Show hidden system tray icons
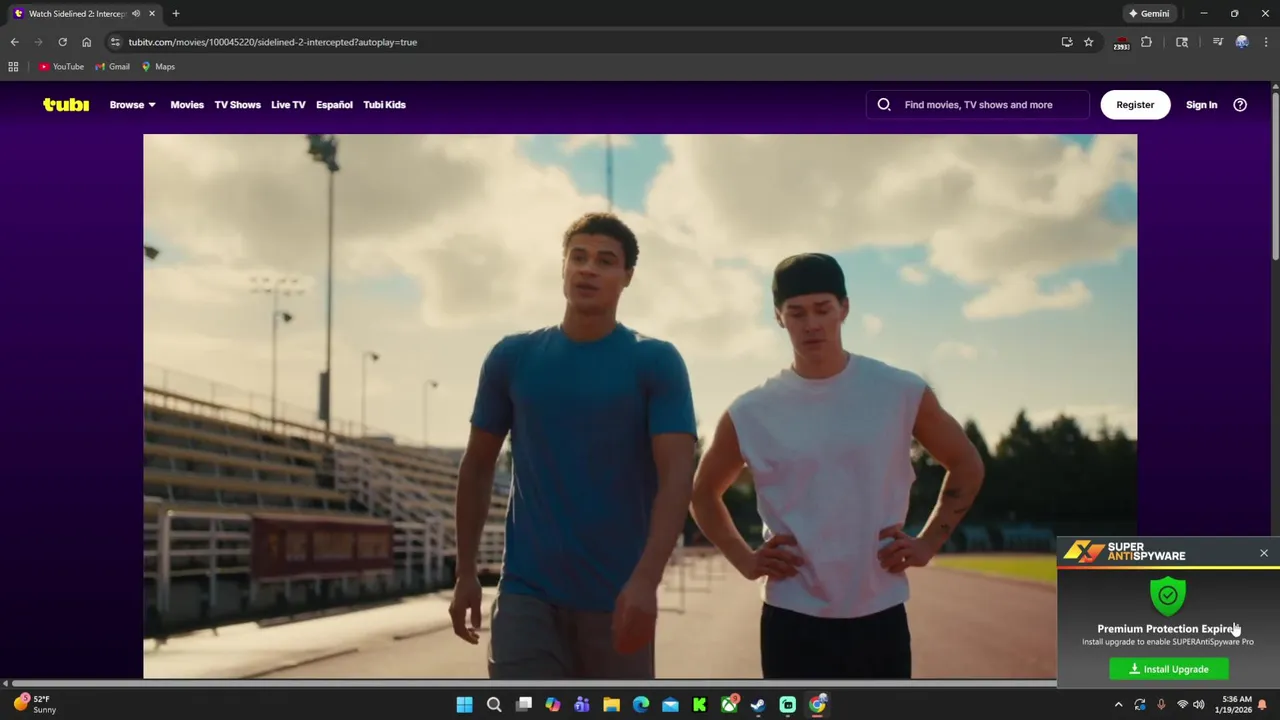The width and height of the screenshot is (1280, 720). click(1119, 705)
